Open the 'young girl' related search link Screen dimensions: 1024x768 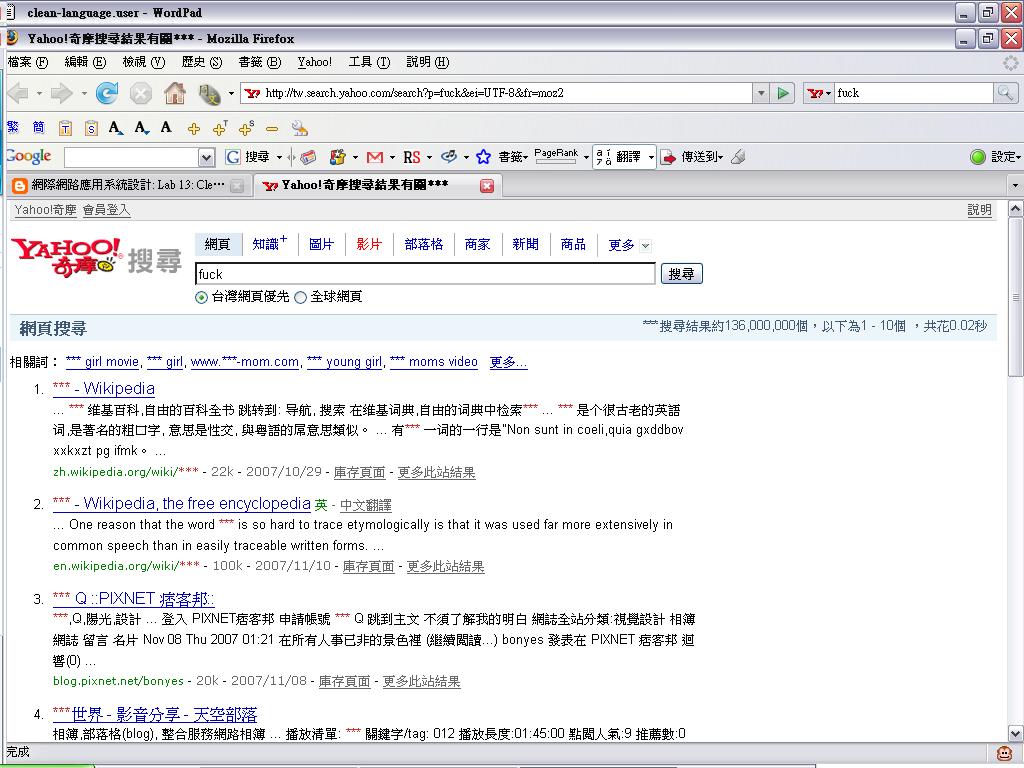pos(344,362)
